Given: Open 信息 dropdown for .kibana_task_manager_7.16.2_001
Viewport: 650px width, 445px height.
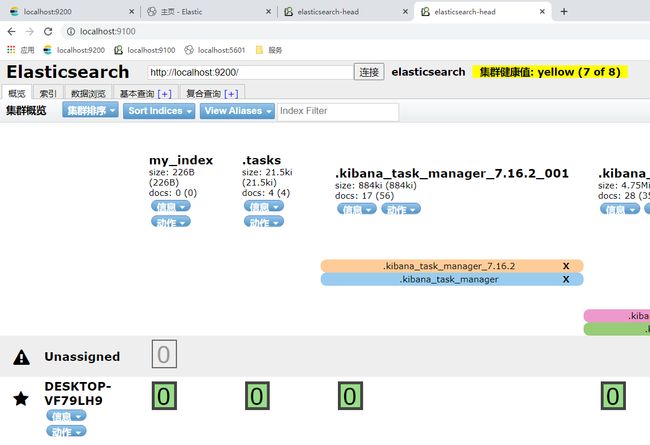Looking at the screenshot, I should tap(357, 209).
